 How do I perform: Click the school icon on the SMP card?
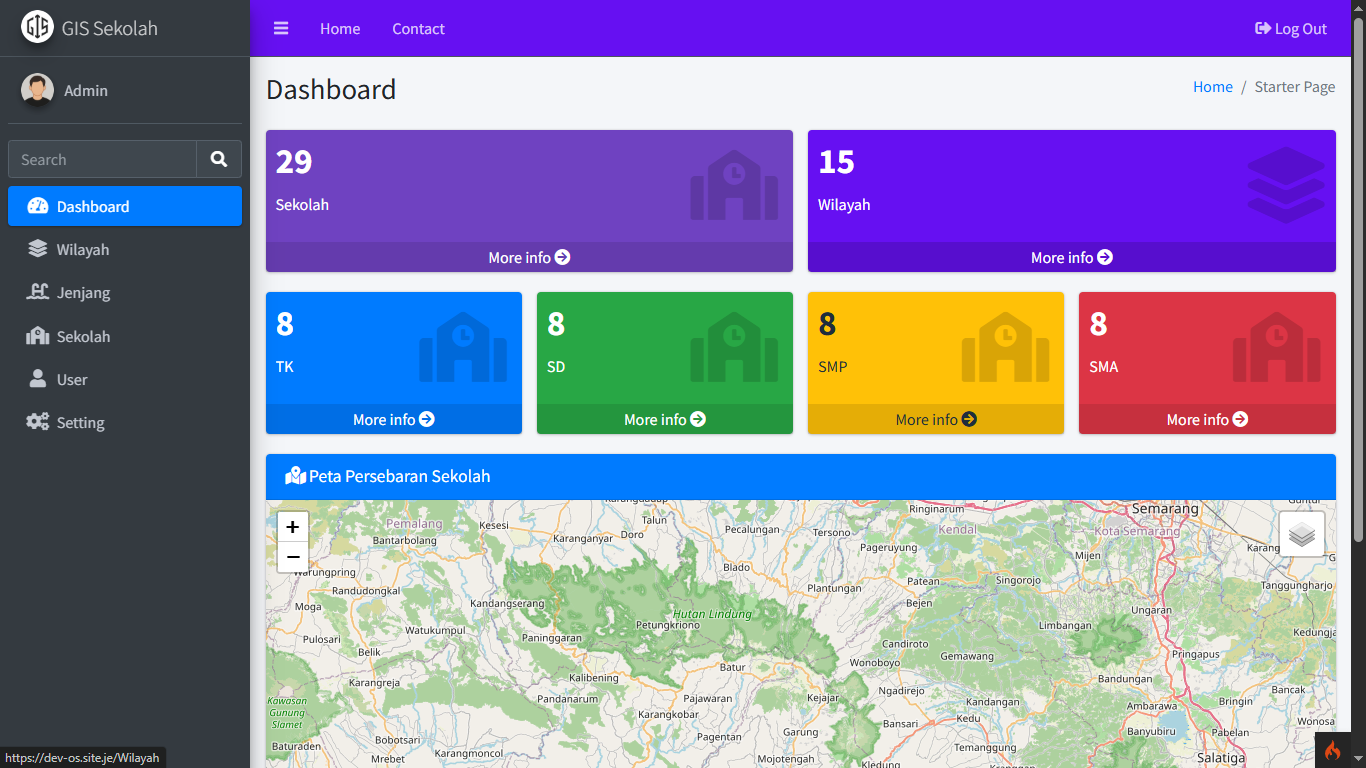click(1005, 347)
